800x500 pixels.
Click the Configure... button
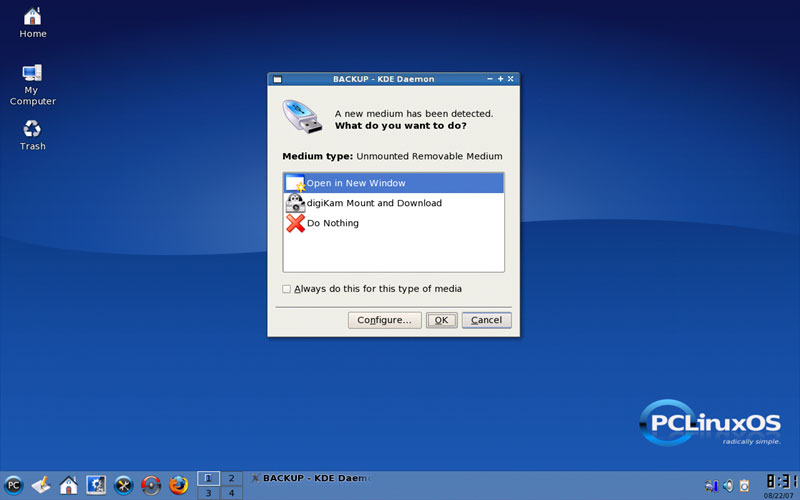384,320
